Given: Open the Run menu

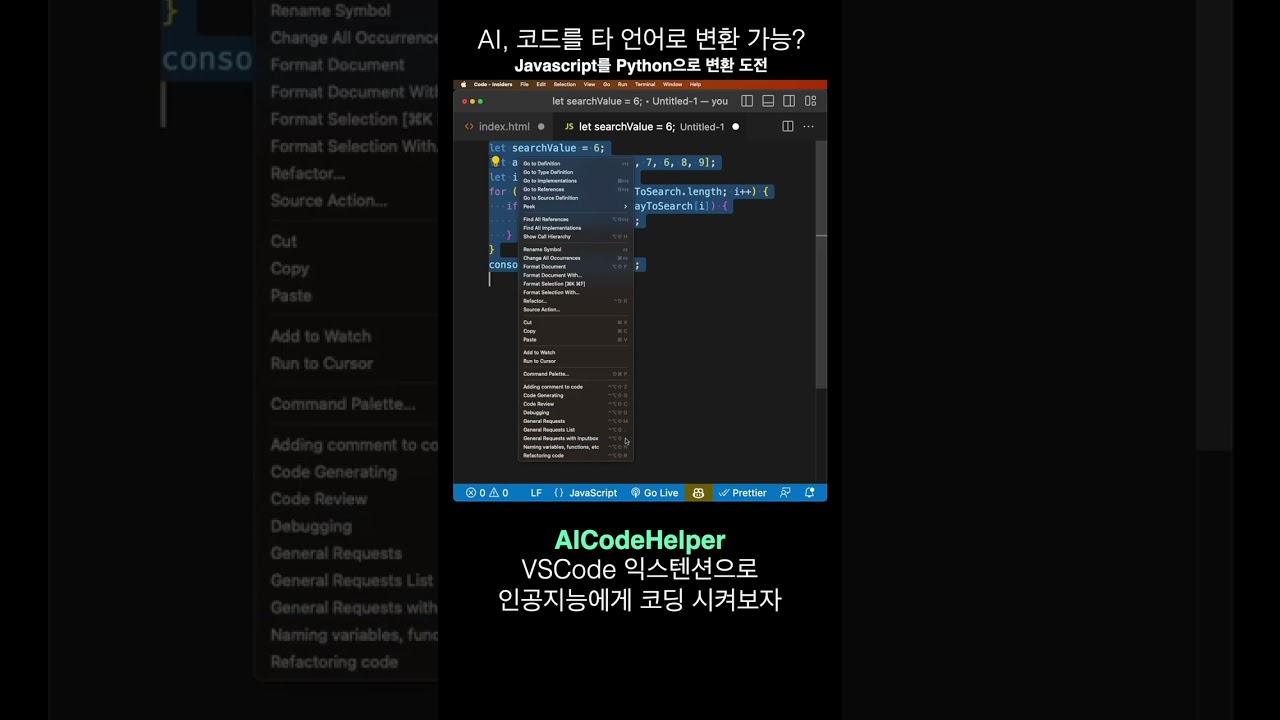Looking at the screenshot, I should (622, 84).
